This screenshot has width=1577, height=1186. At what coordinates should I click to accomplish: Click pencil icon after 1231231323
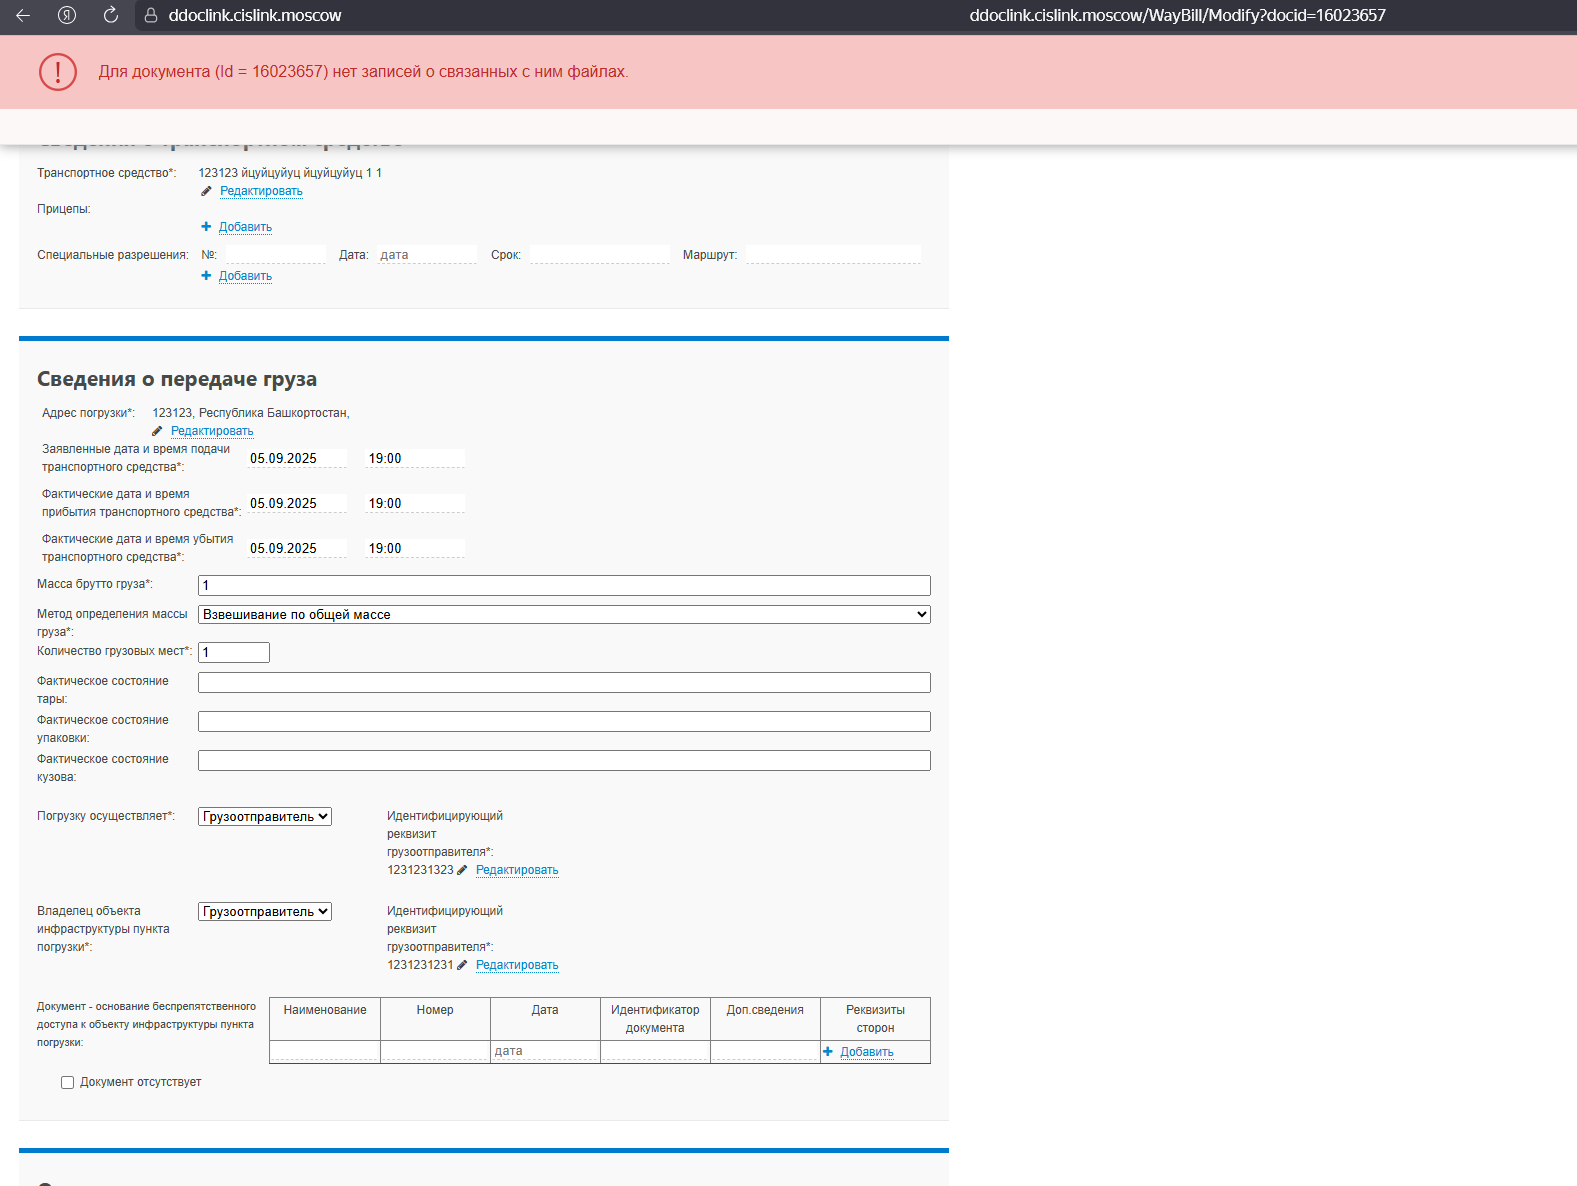click(462, 870)
